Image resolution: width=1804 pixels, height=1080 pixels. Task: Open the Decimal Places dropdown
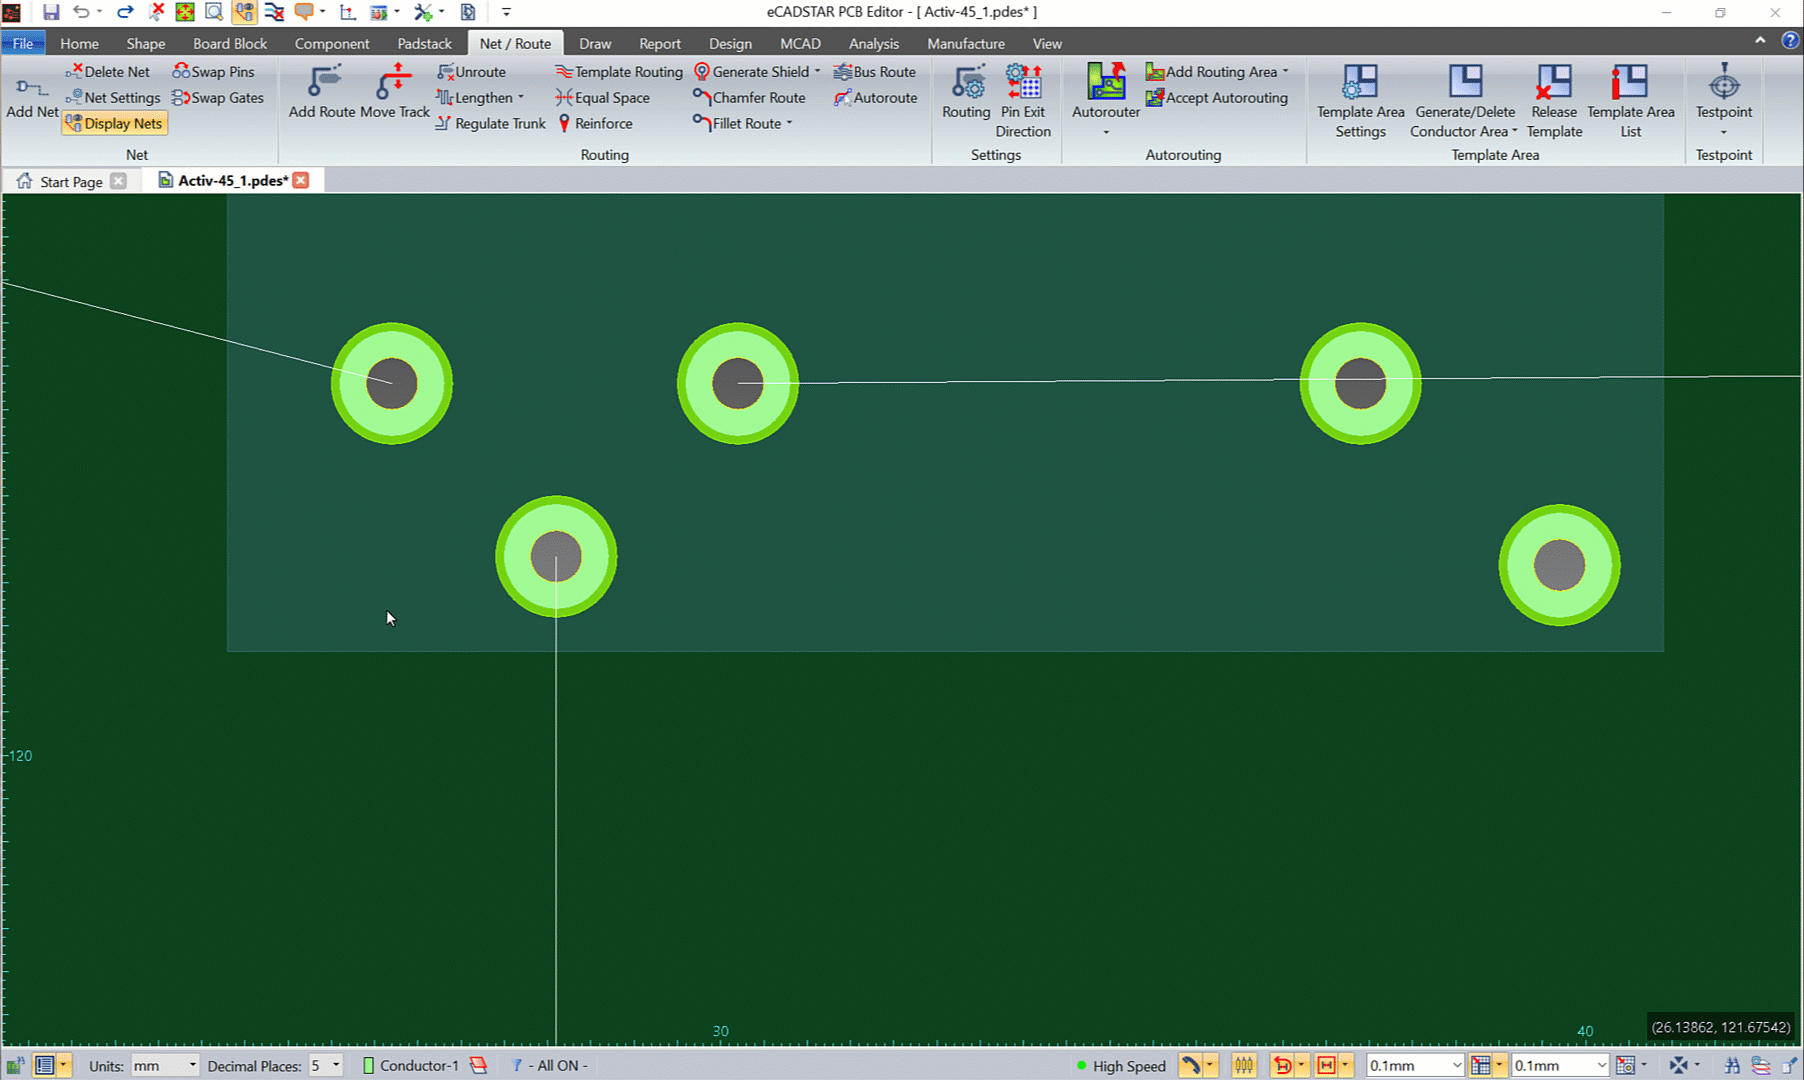(x=336, y=1066)
